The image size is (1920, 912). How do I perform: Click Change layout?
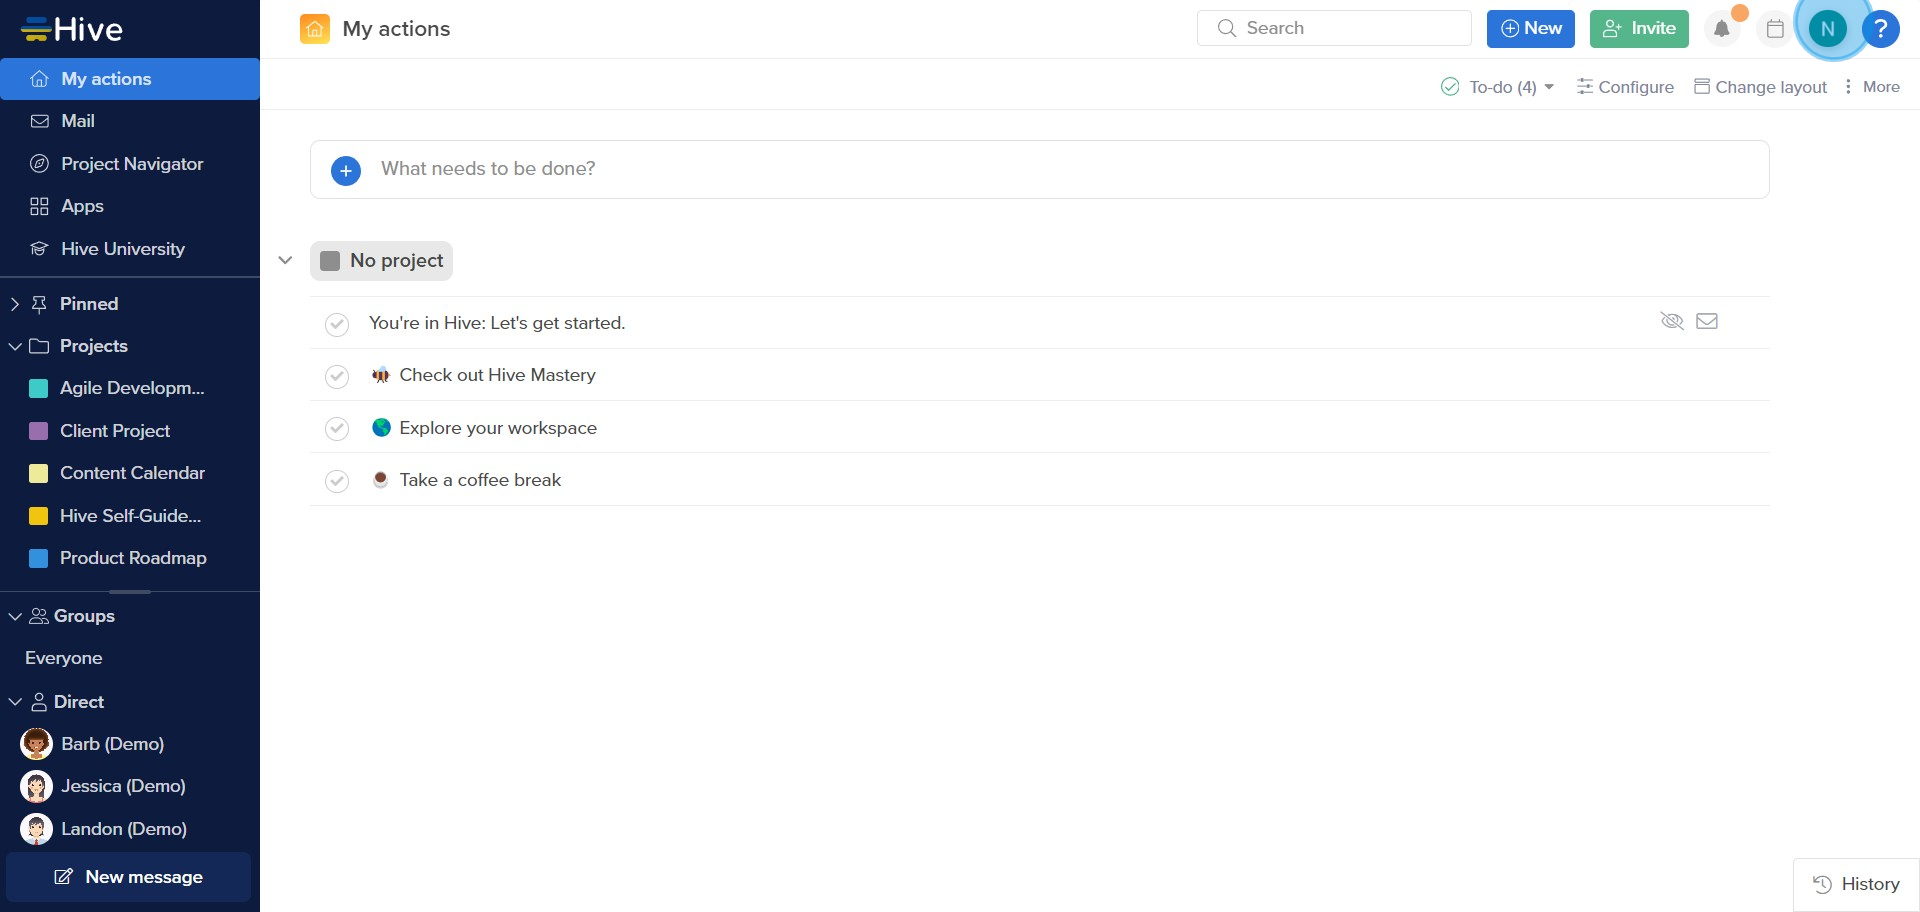coord(1760,87)
